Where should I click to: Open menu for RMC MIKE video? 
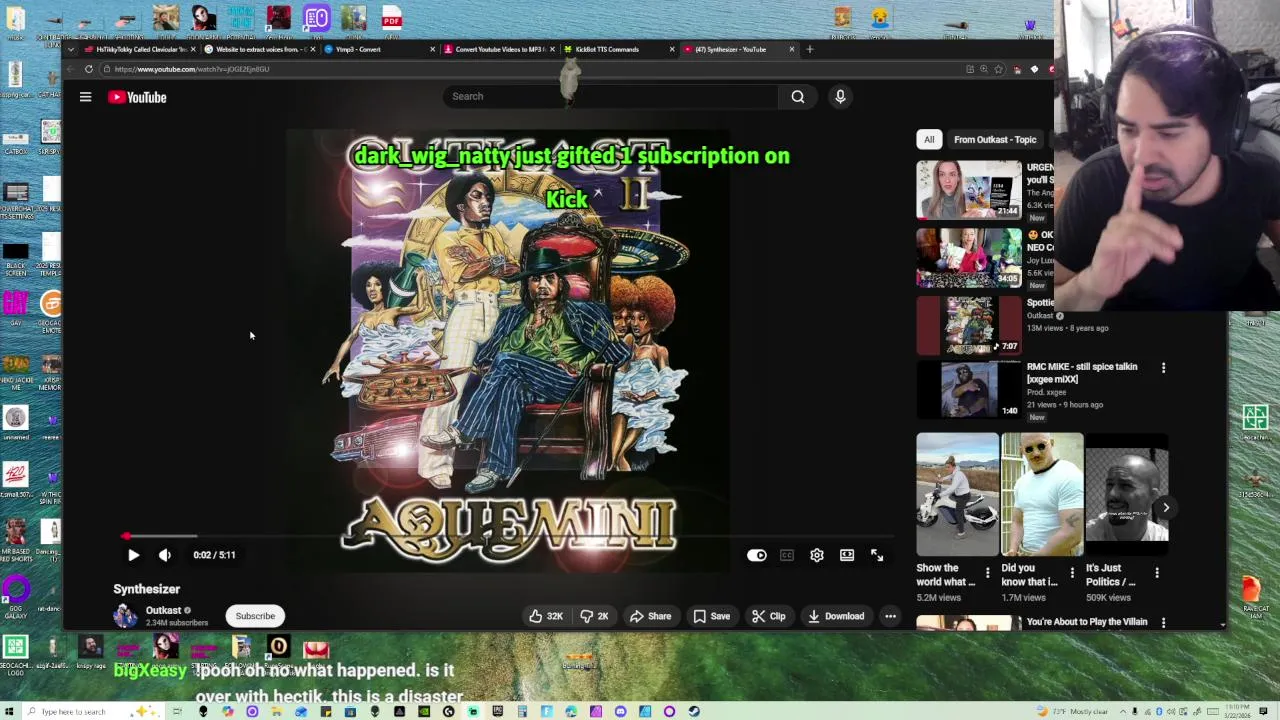coord(1163,368)
